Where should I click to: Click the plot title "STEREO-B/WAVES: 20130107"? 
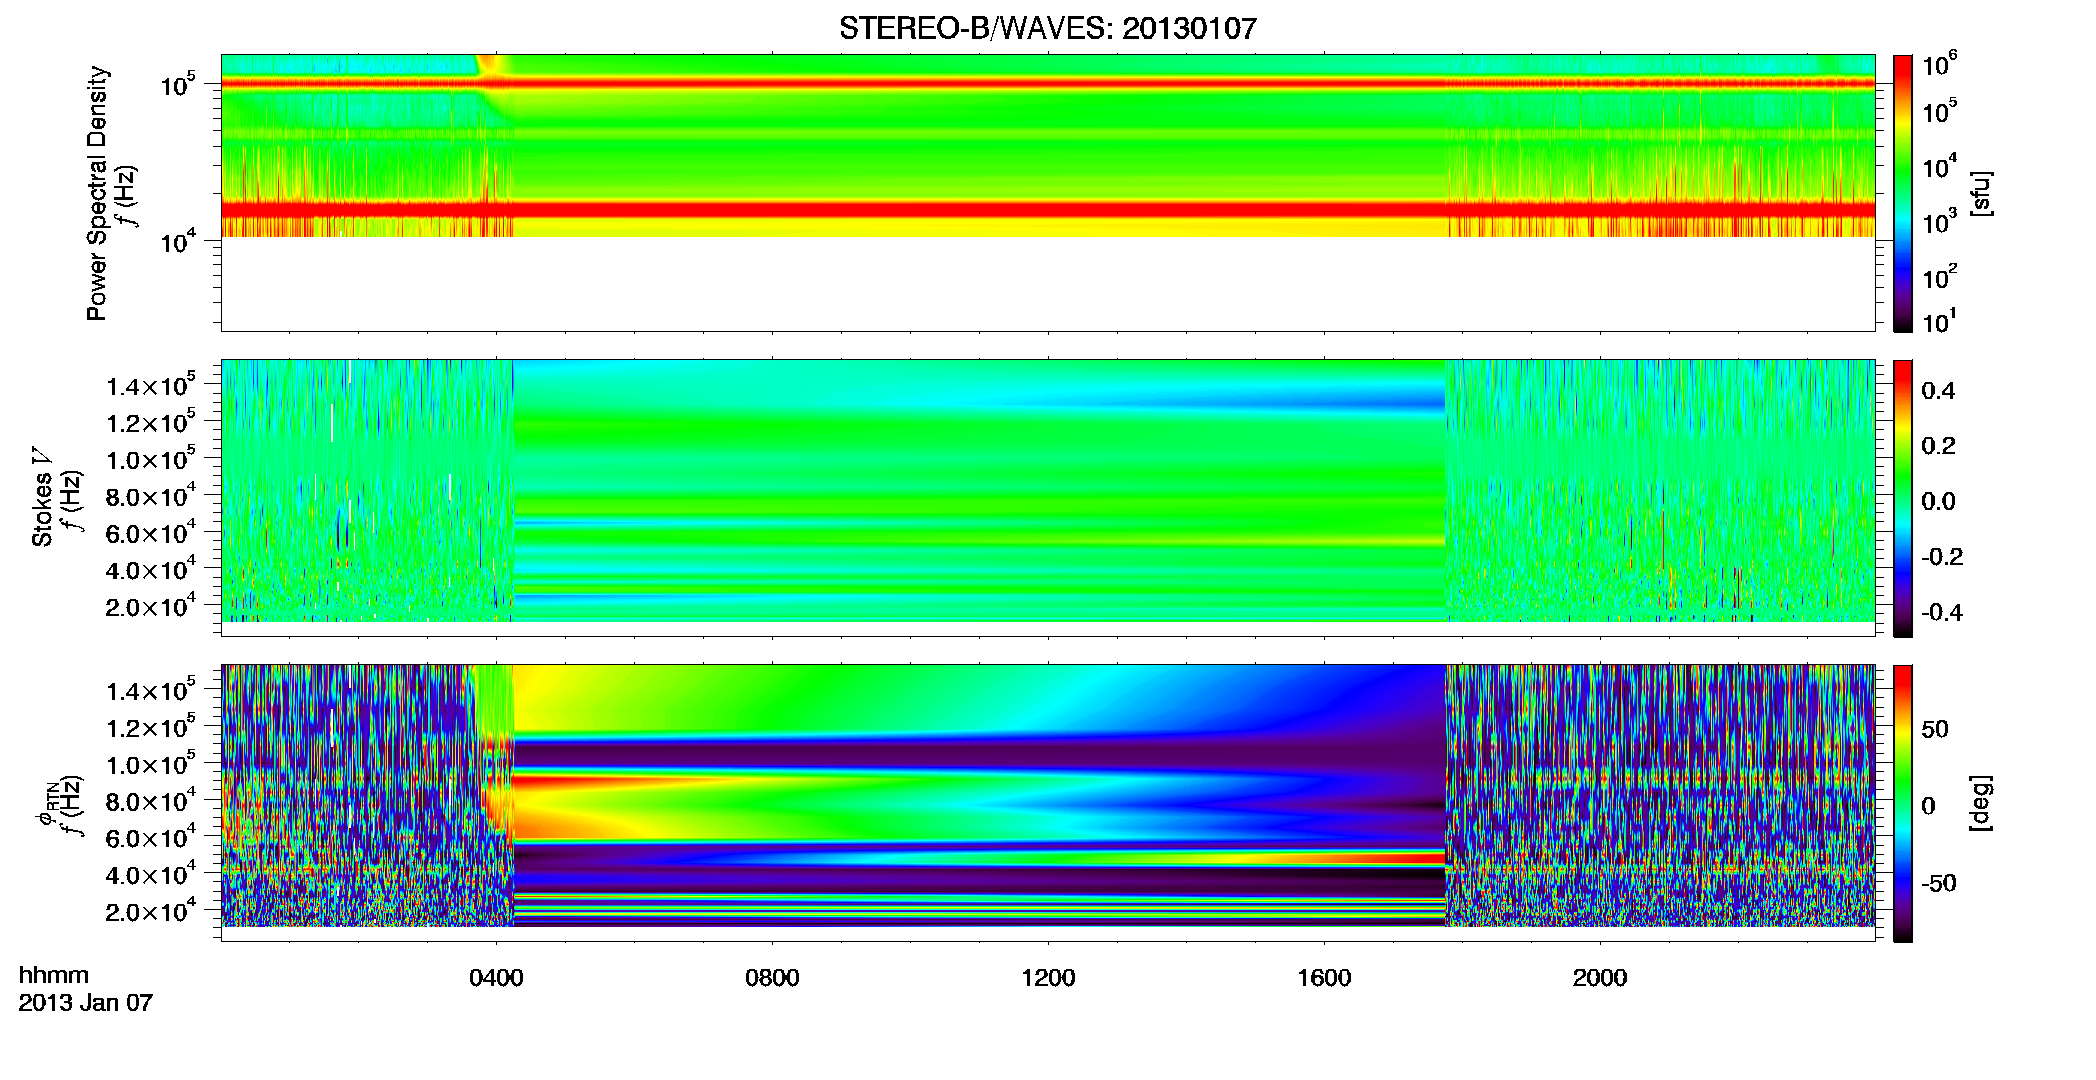(1047, 28)
